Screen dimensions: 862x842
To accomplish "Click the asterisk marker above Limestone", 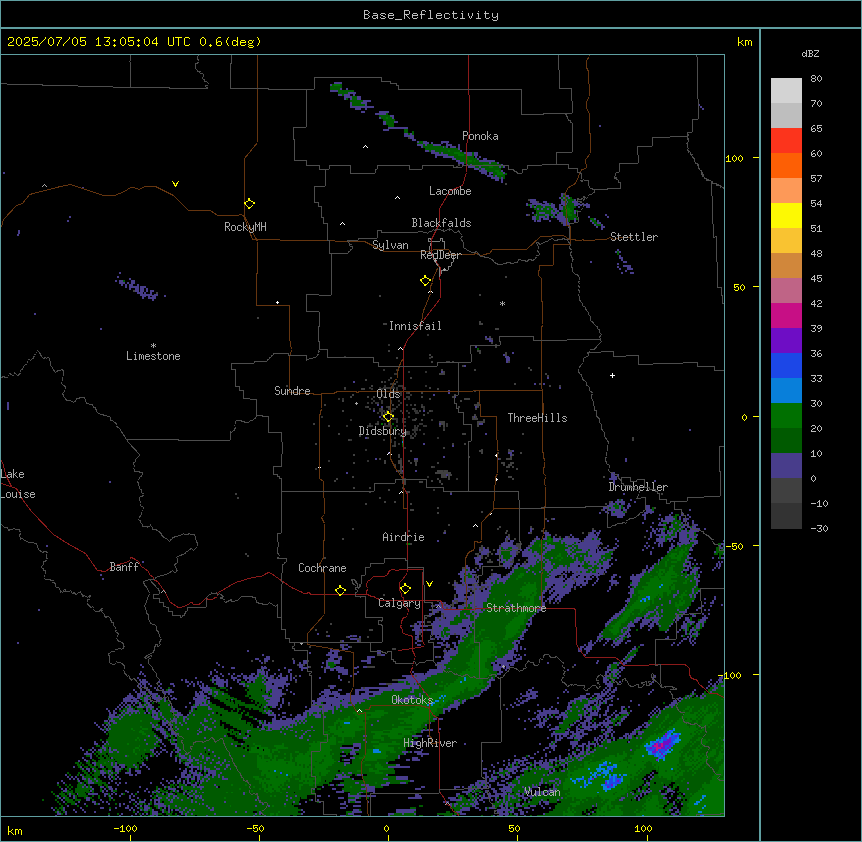I will click(153, 346).
